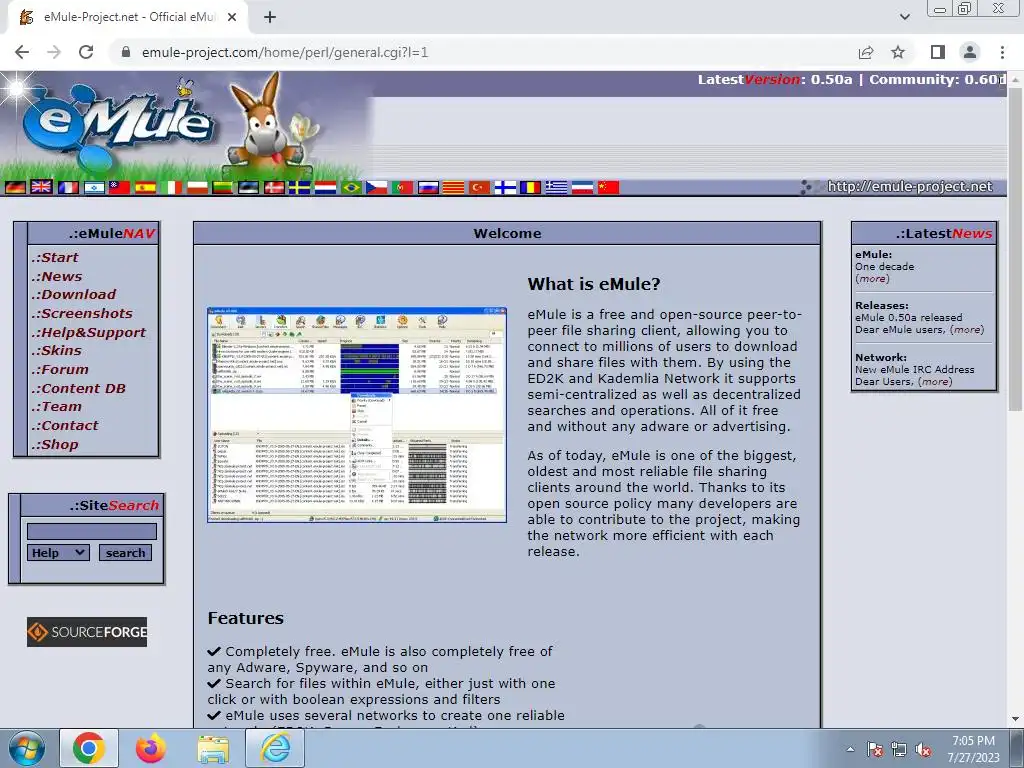Image resolution: width=1024 pixels, height=768 pixels.
Task: Pick the Romanian flag
Action: coord(531,187)
